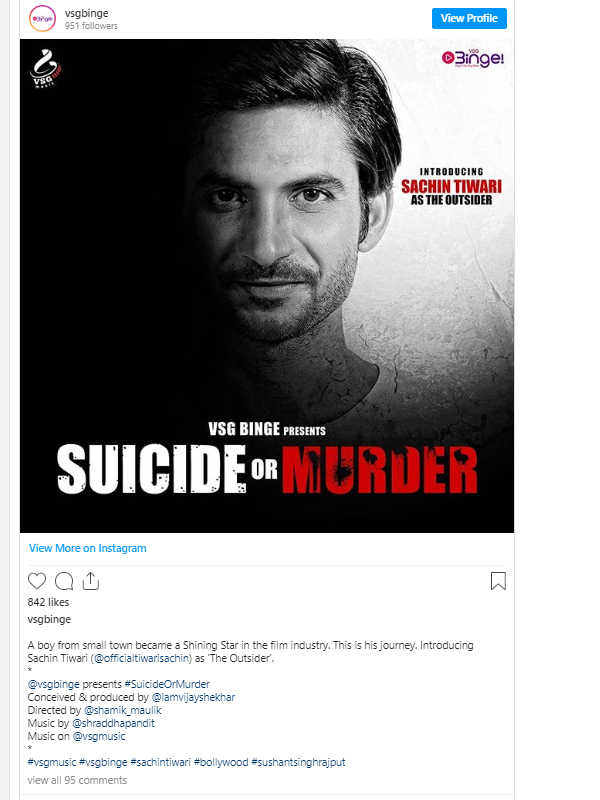
Task: Save post using bookmark icon
Action: pyautogui.click(x=498, y=581)
